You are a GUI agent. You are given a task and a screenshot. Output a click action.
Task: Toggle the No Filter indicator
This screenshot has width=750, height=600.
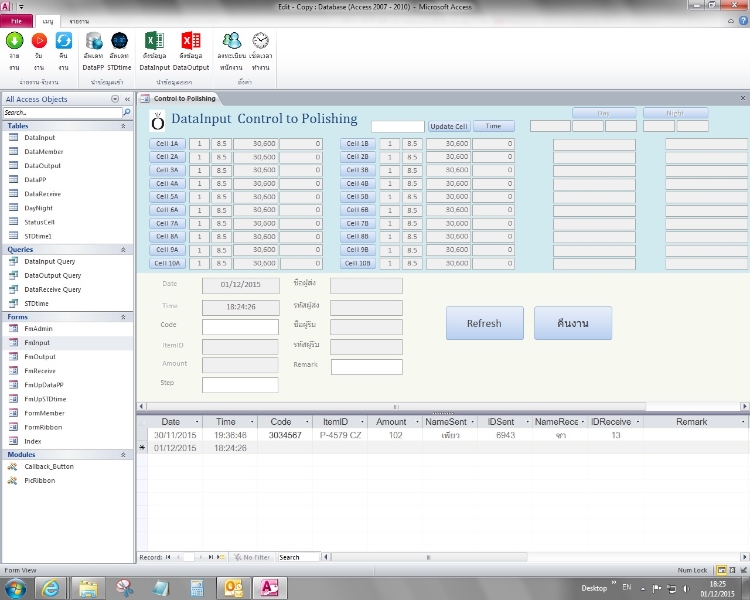pos(250,557)
